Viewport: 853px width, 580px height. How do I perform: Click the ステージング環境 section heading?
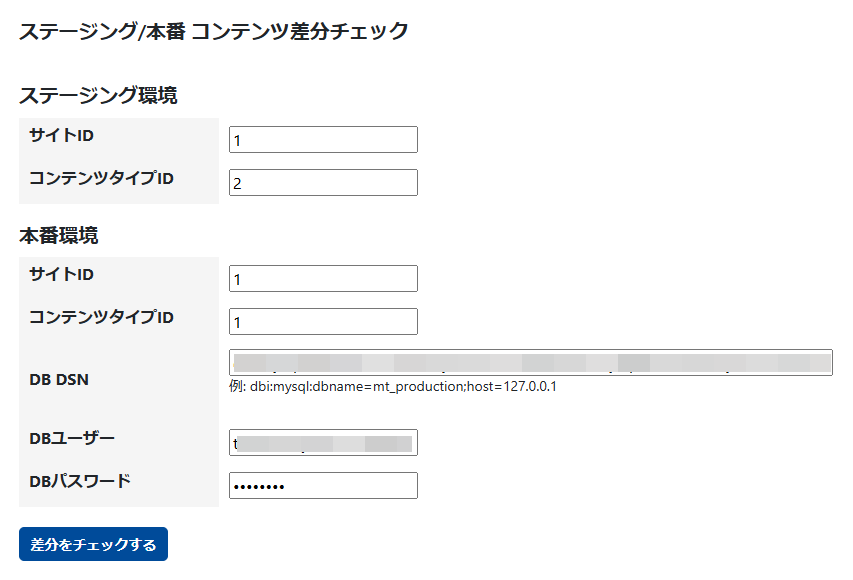(x=98, y=96)
